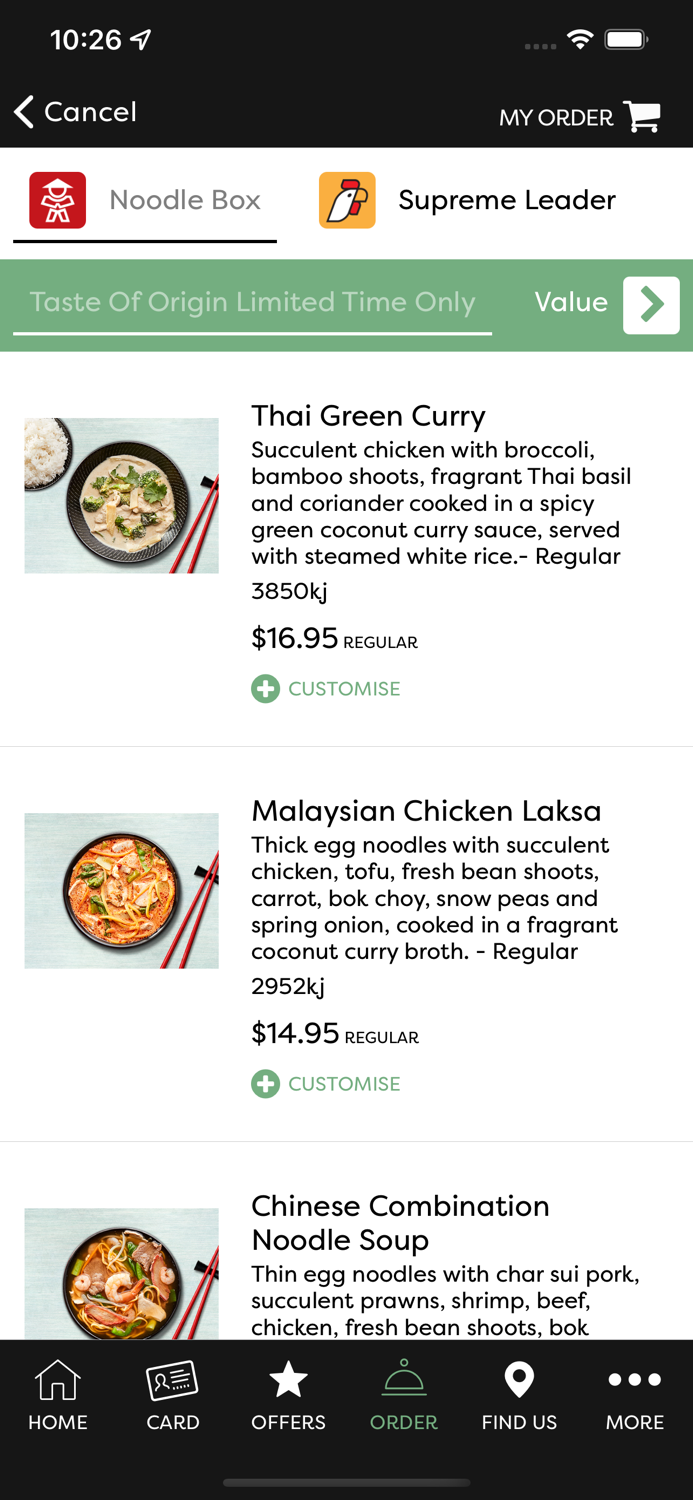
Task: Tap plus icon for Thai Green Curry
Action: click(265, 689)
